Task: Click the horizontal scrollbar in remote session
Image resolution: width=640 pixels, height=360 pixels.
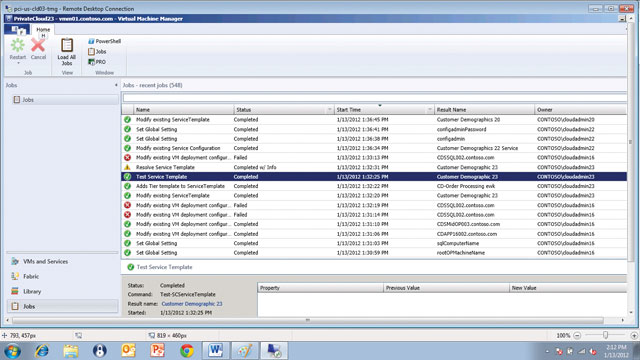Action: (x=308, y=320)
